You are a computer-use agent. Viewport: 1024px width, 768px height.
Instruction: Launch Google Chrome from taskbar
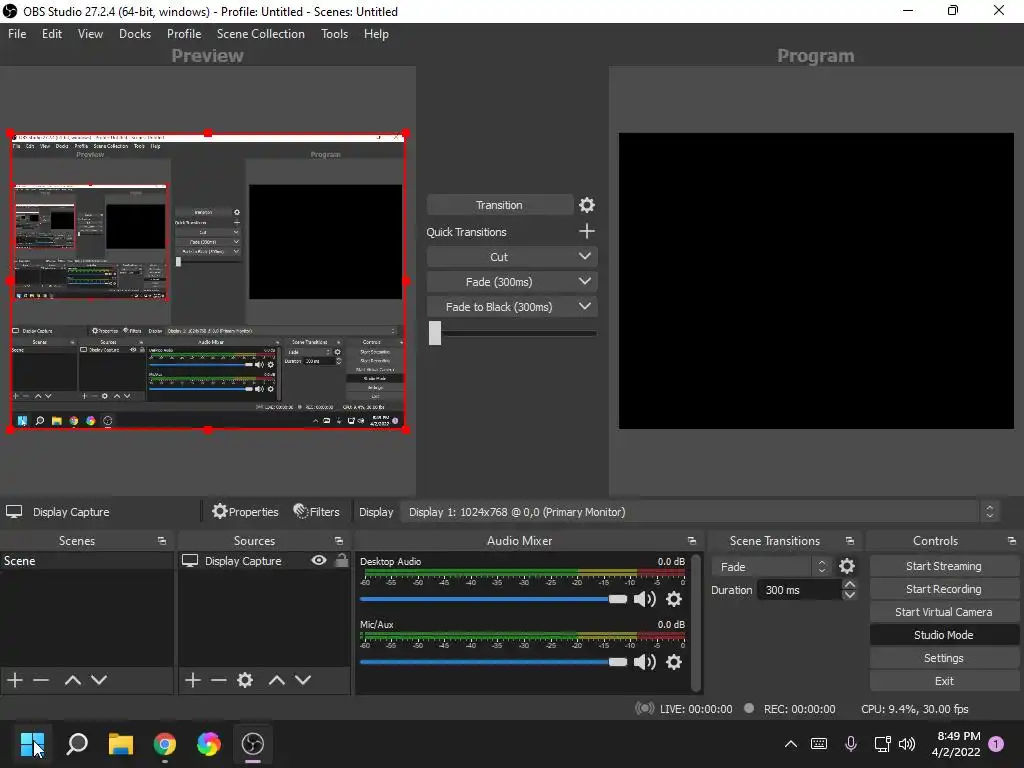[165, 744]
